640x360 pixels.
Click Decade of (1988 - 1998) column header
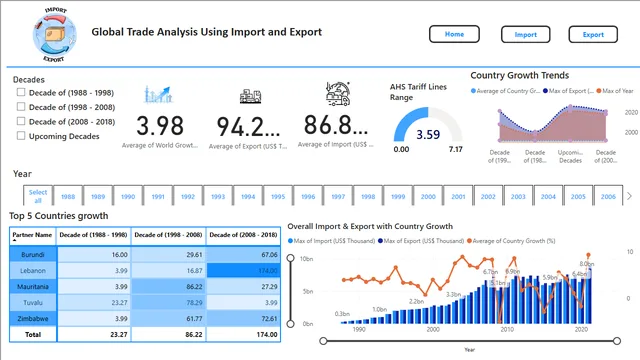[x=93, y=235]
